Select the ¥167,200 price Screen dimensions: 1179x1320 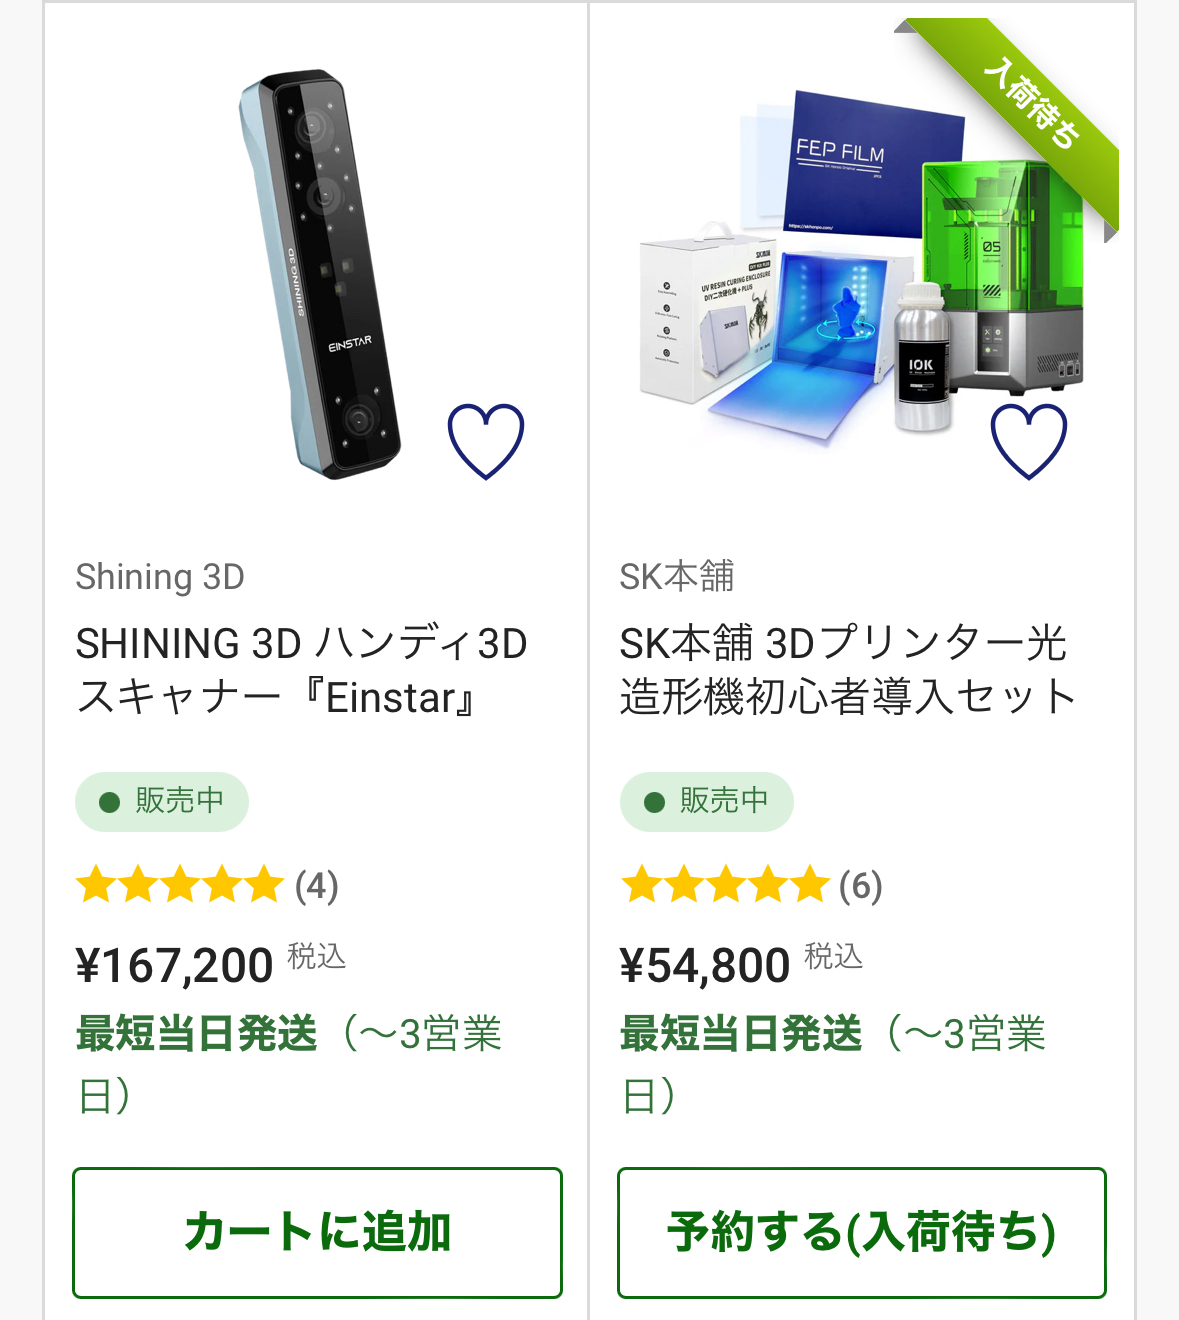(175, 966)
